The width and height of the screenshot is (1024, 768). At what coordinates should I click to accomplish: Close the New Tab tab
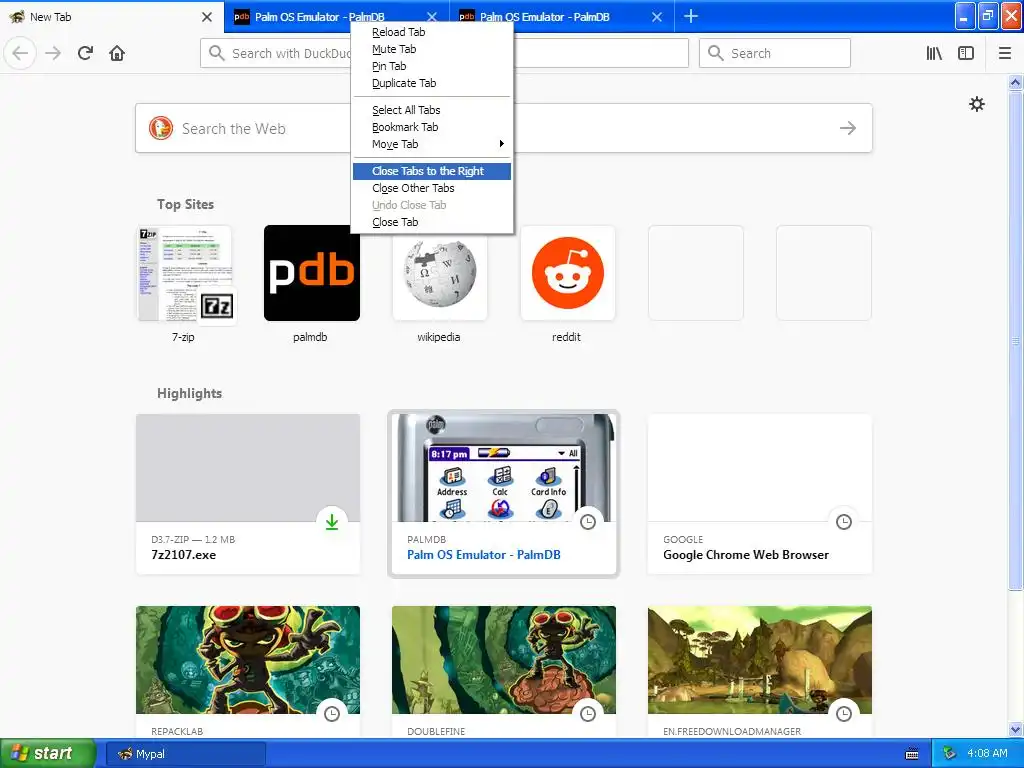(x=206, y=17)
